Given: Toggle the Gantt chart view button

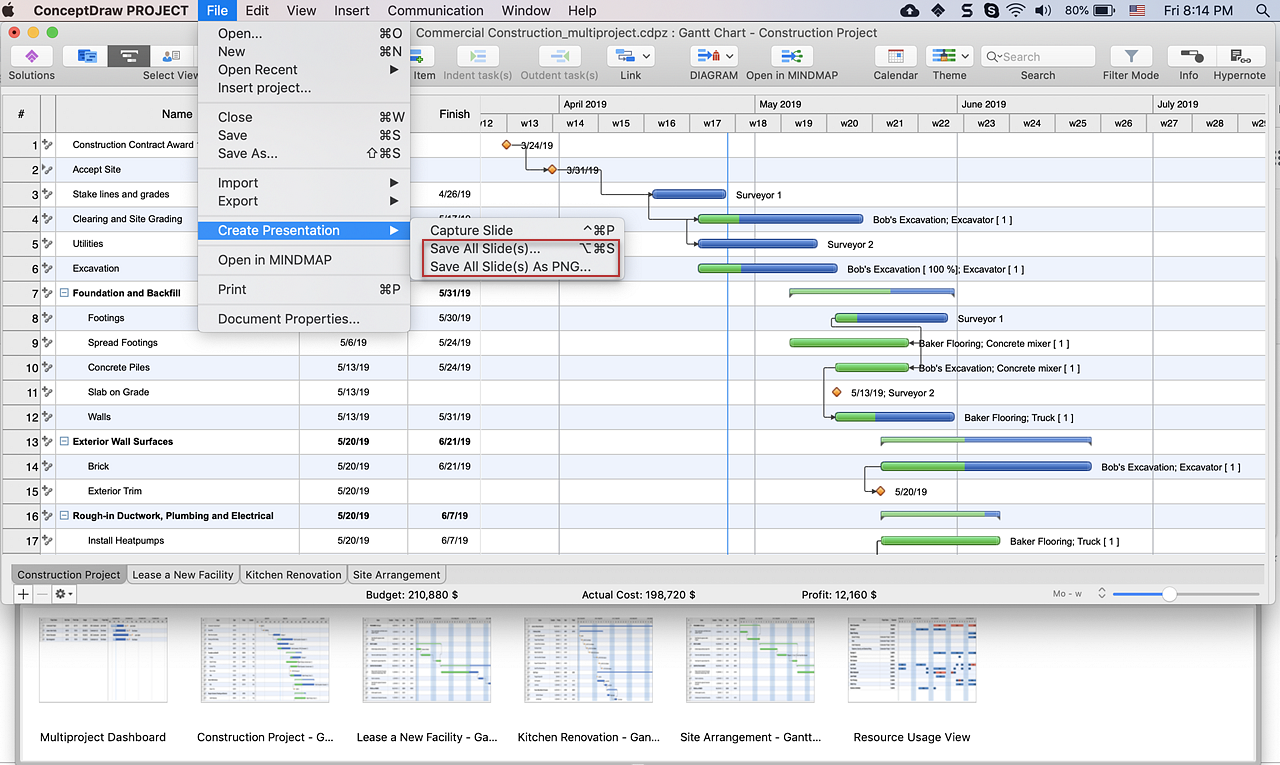Looking at the screenshot, I should (x=128, y=57).
